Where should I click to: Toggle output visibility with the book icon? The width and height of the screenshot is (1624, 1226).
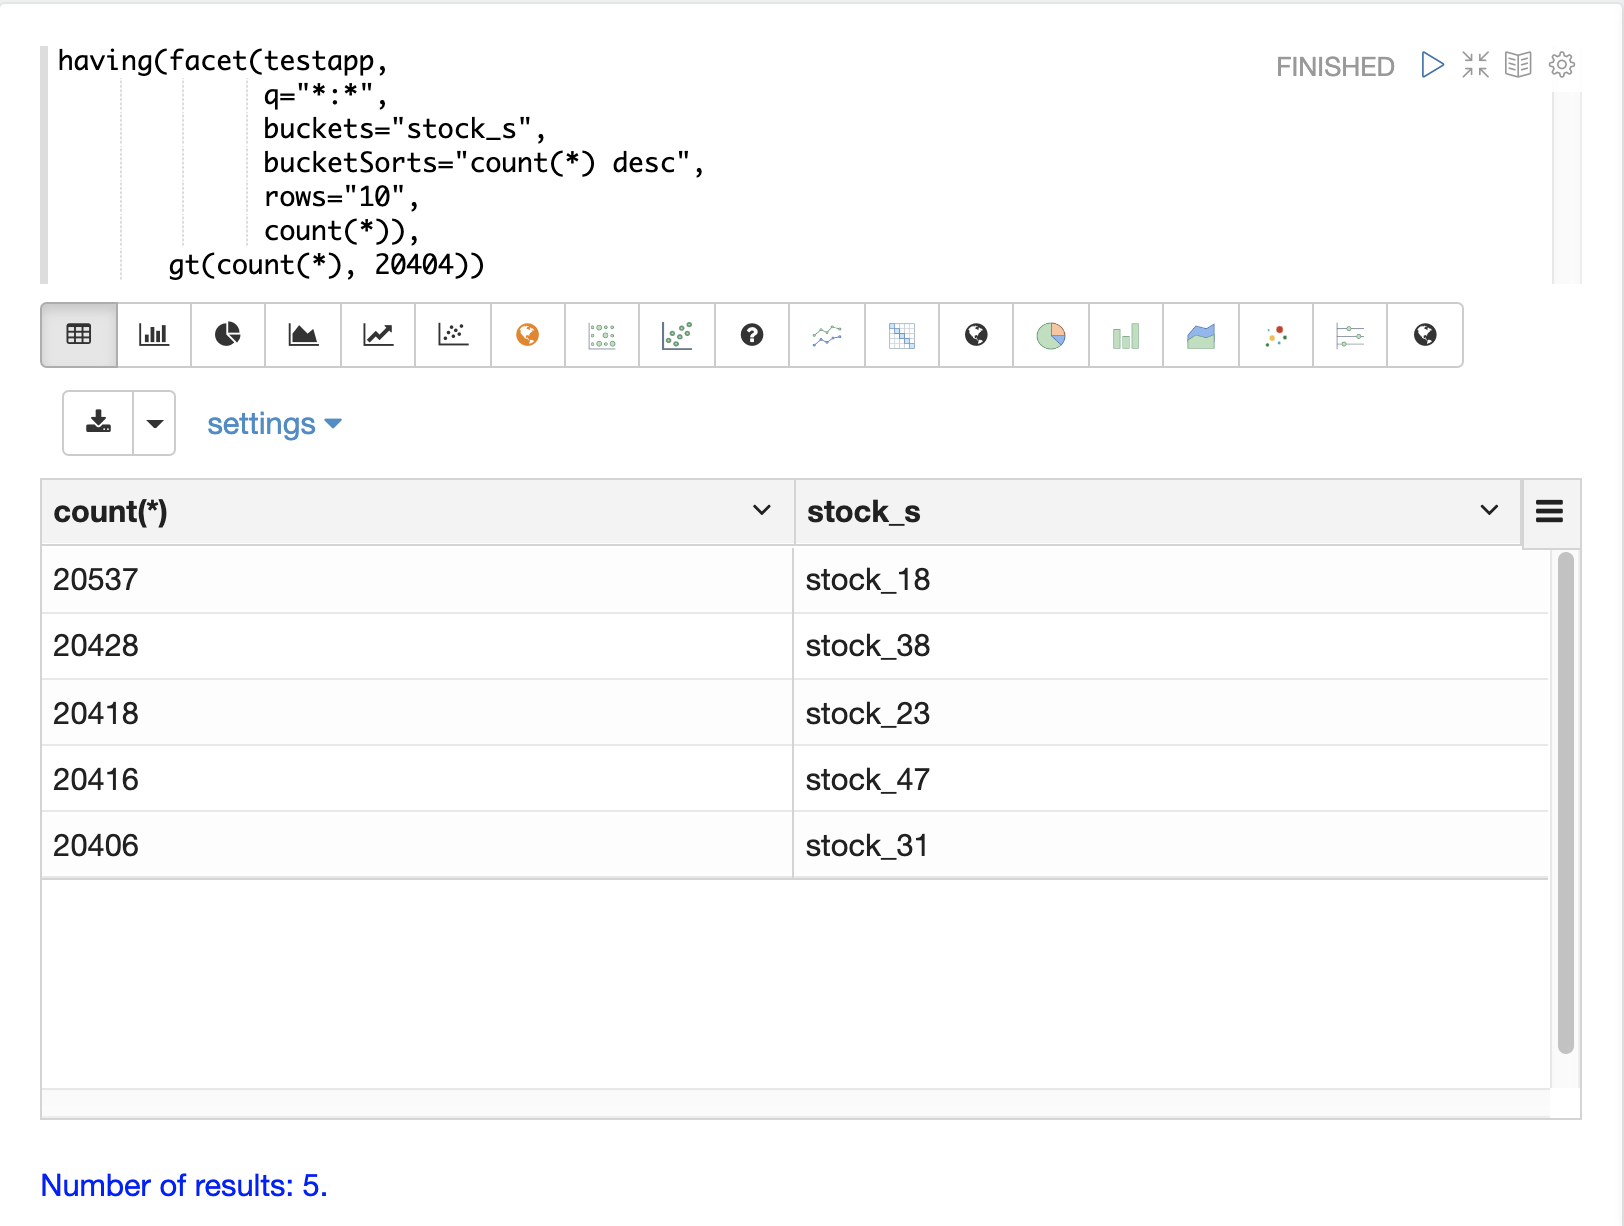click(1518, 65)
